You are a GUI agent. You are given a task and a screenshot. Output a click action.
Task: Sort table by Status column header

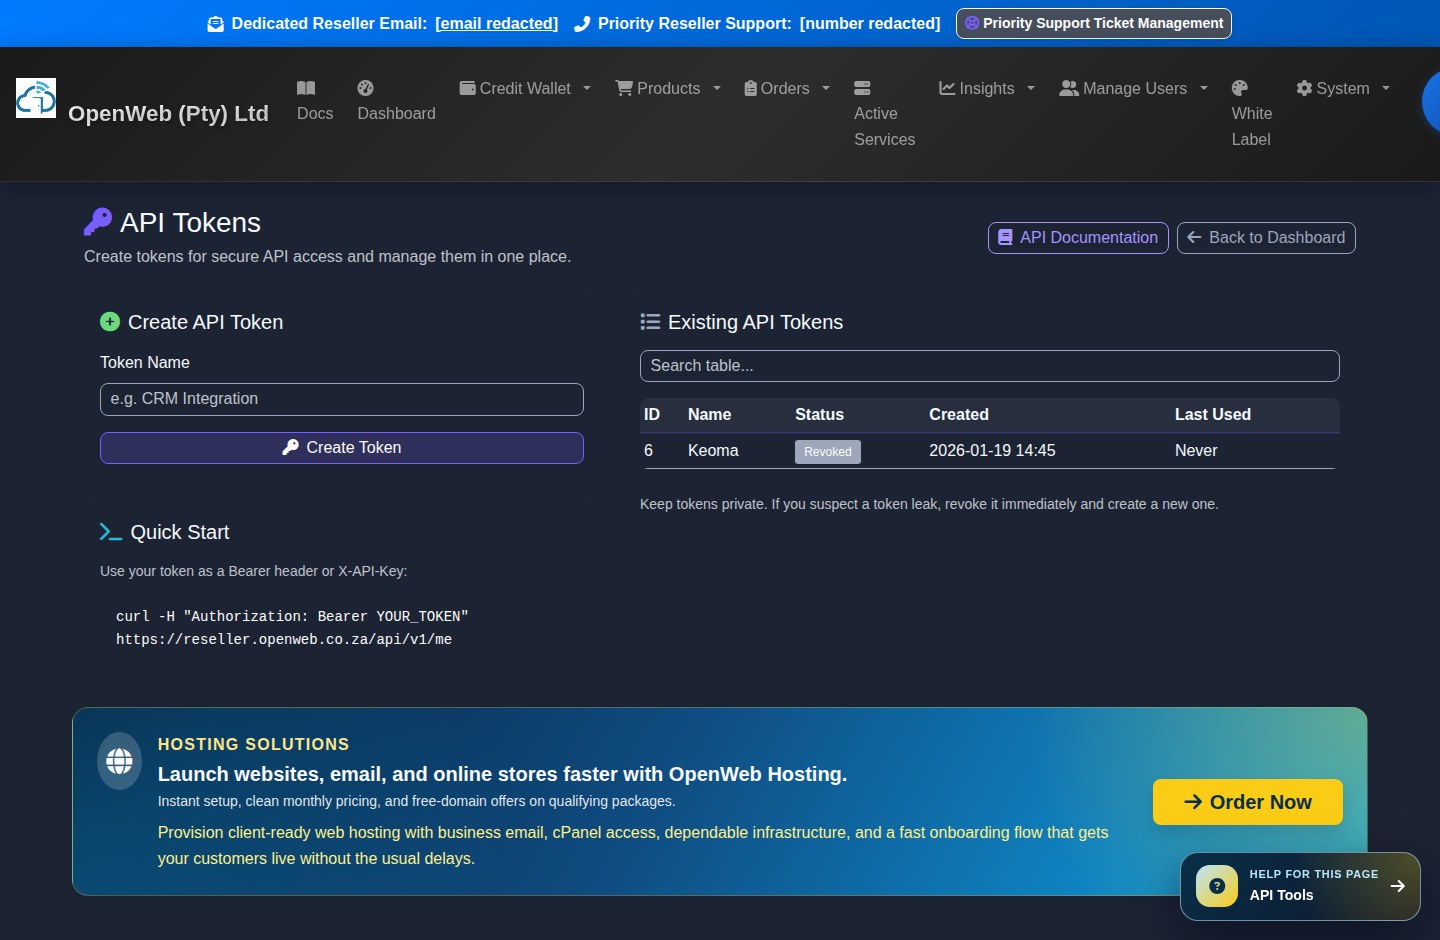pos(819,415)
